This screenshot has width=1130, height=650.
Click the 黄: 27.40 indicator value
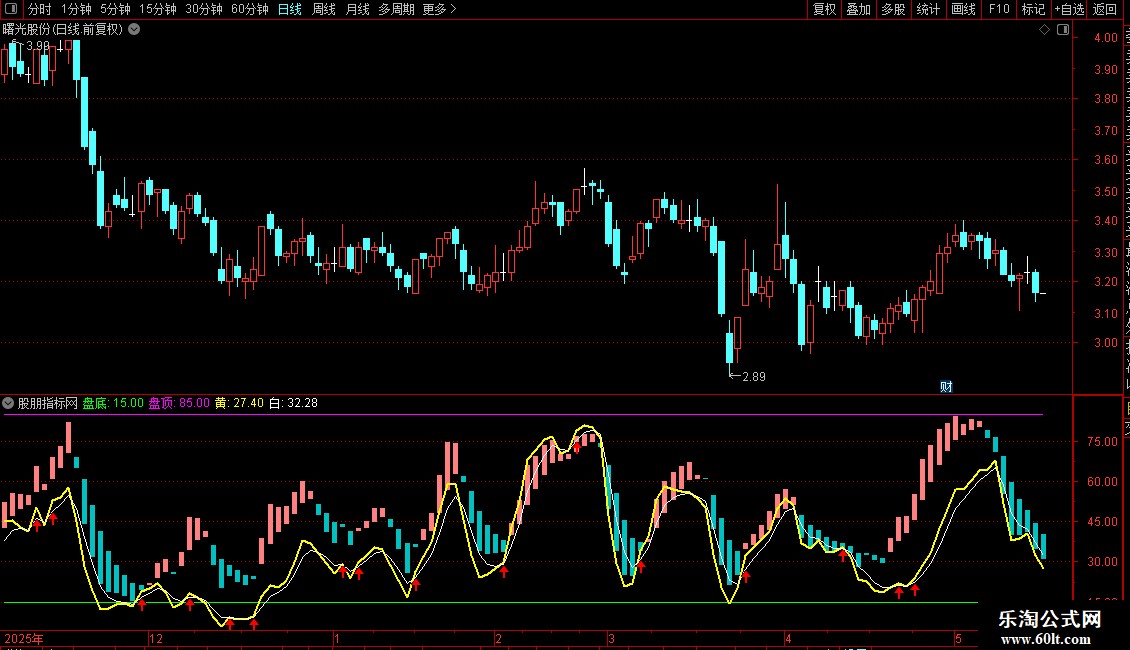coord(239,403)
